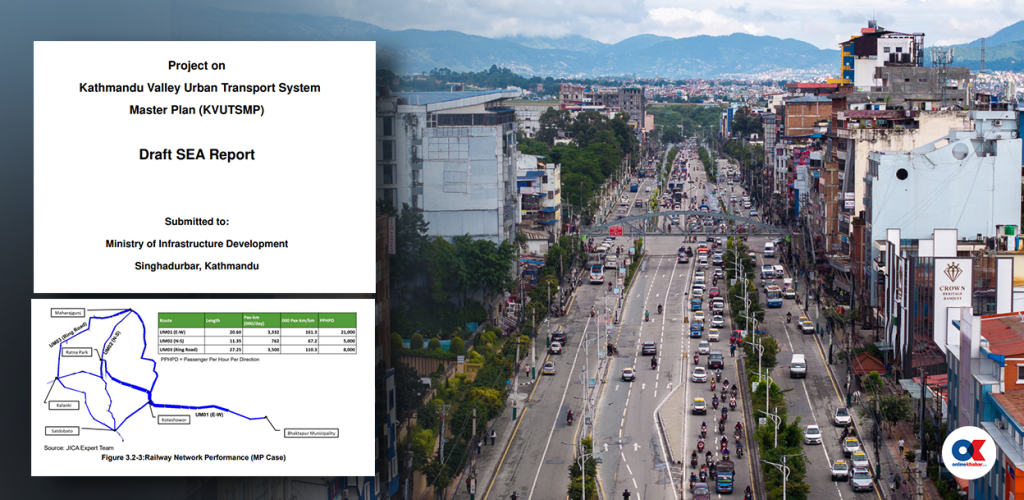1024x500 pixels.
Task: Click the Satdobato map label box
Action: [x=62, y=431]
